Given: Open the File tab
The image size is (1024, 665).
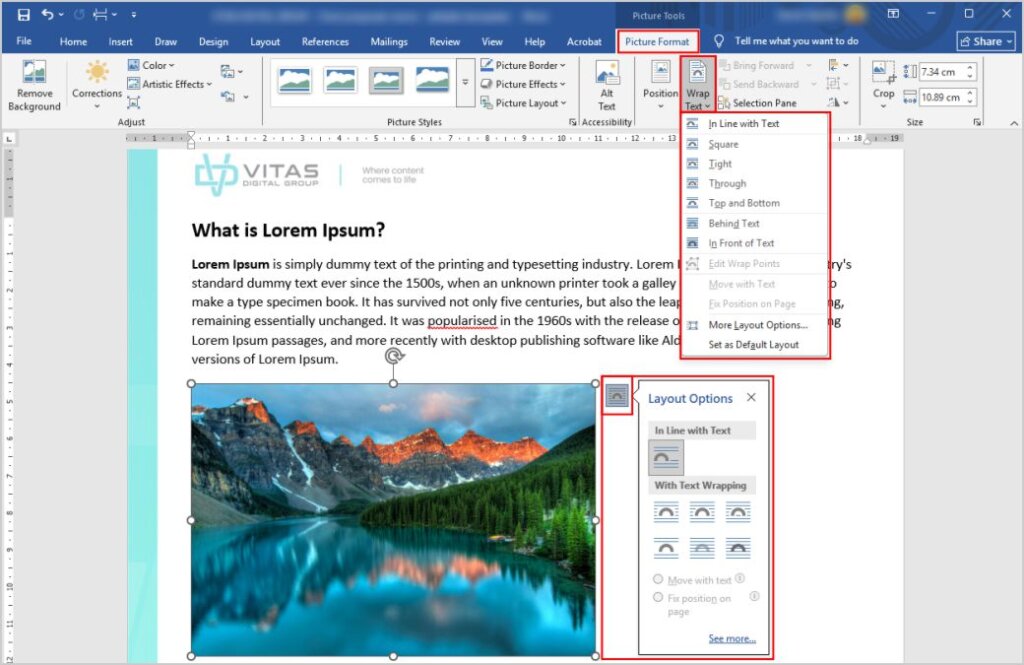Looking at the screenshot, I should point(24,41).
